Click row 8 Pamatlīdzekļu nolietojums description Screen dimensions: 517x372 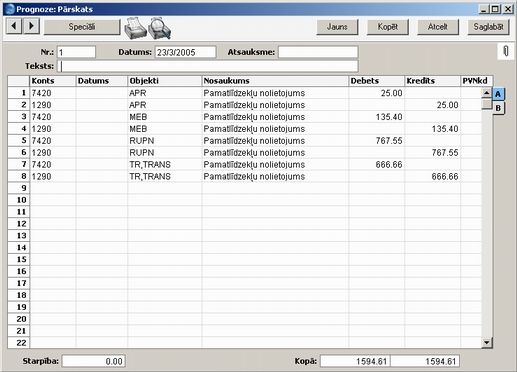[x=254, y=176]
